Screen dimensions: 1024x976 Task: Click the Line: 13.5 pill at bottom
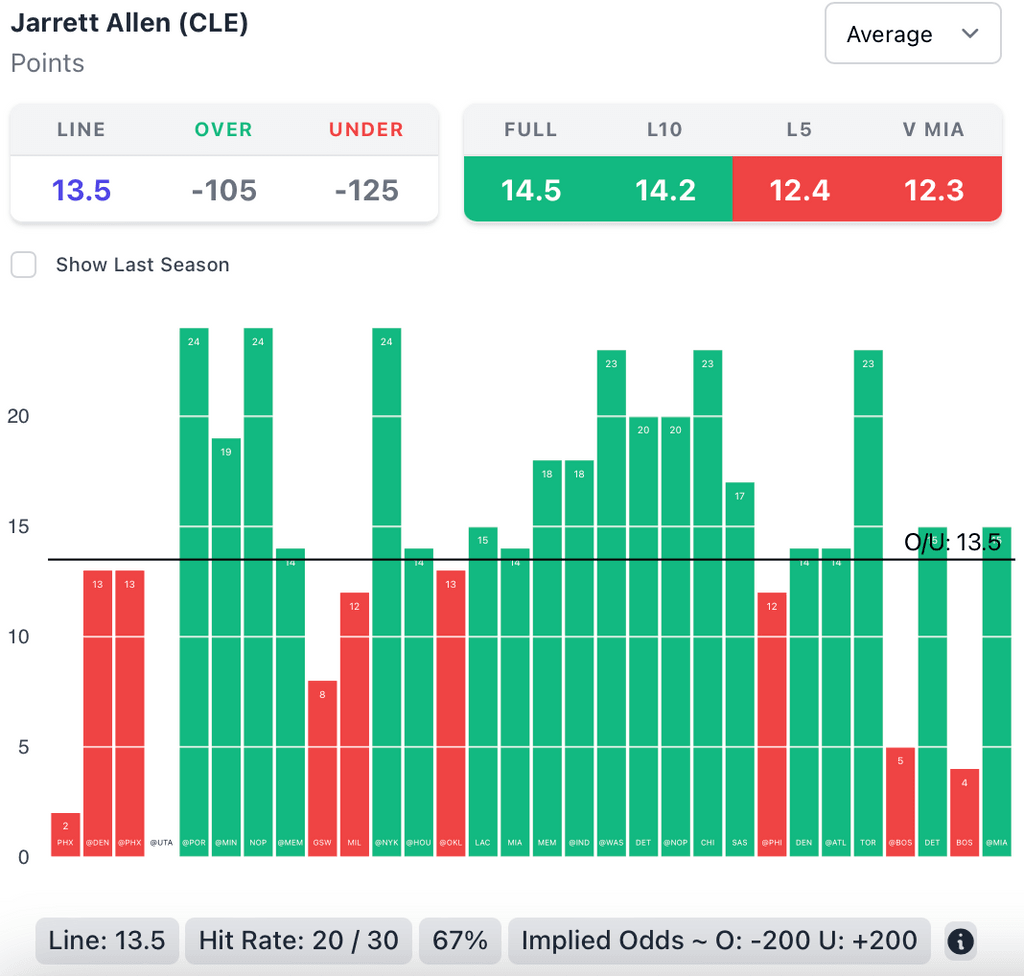(107, 941)
